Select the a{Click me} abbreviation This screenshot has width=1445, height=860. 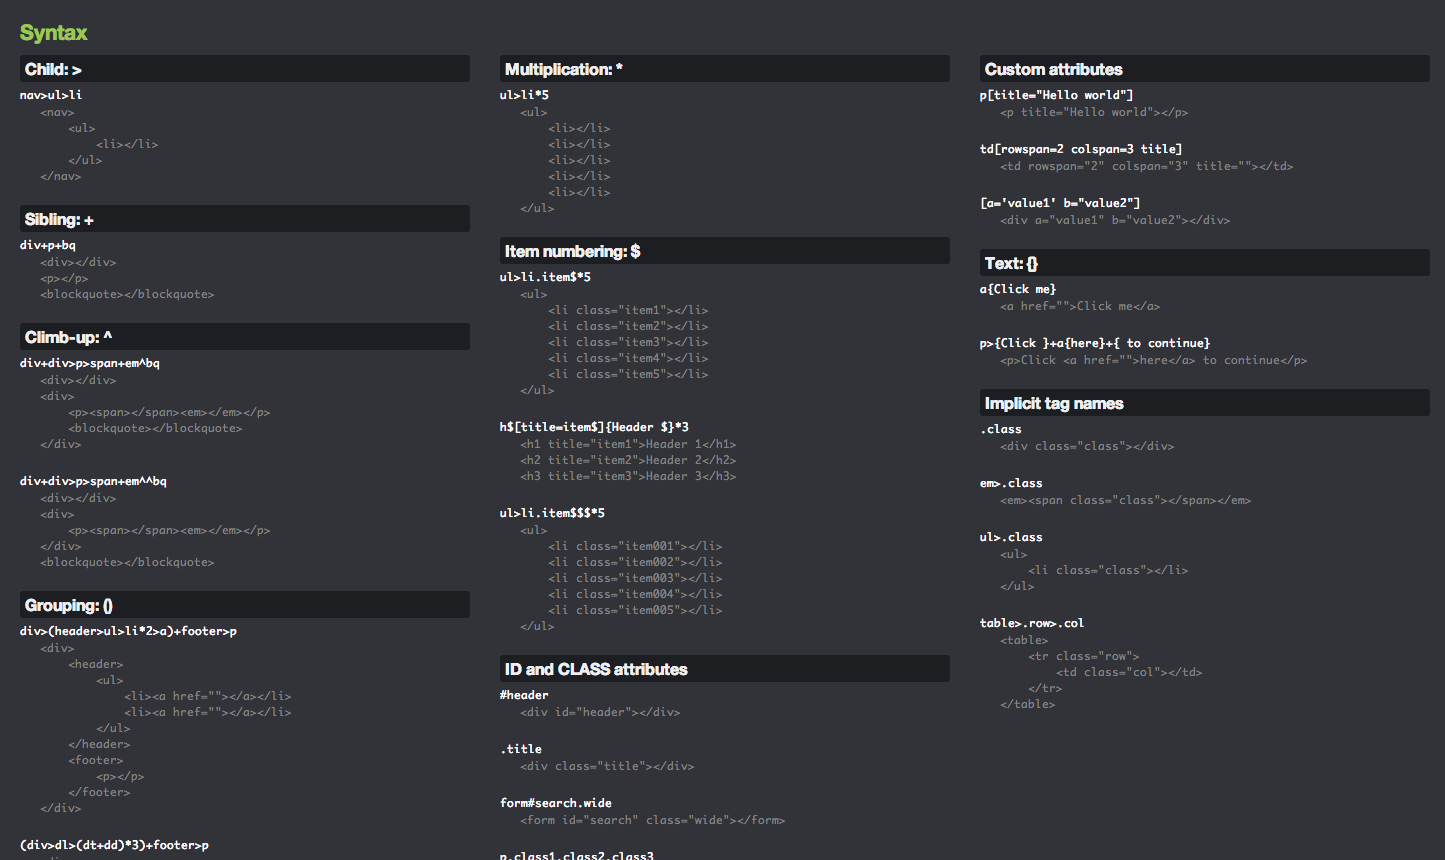coord(1018,289)
